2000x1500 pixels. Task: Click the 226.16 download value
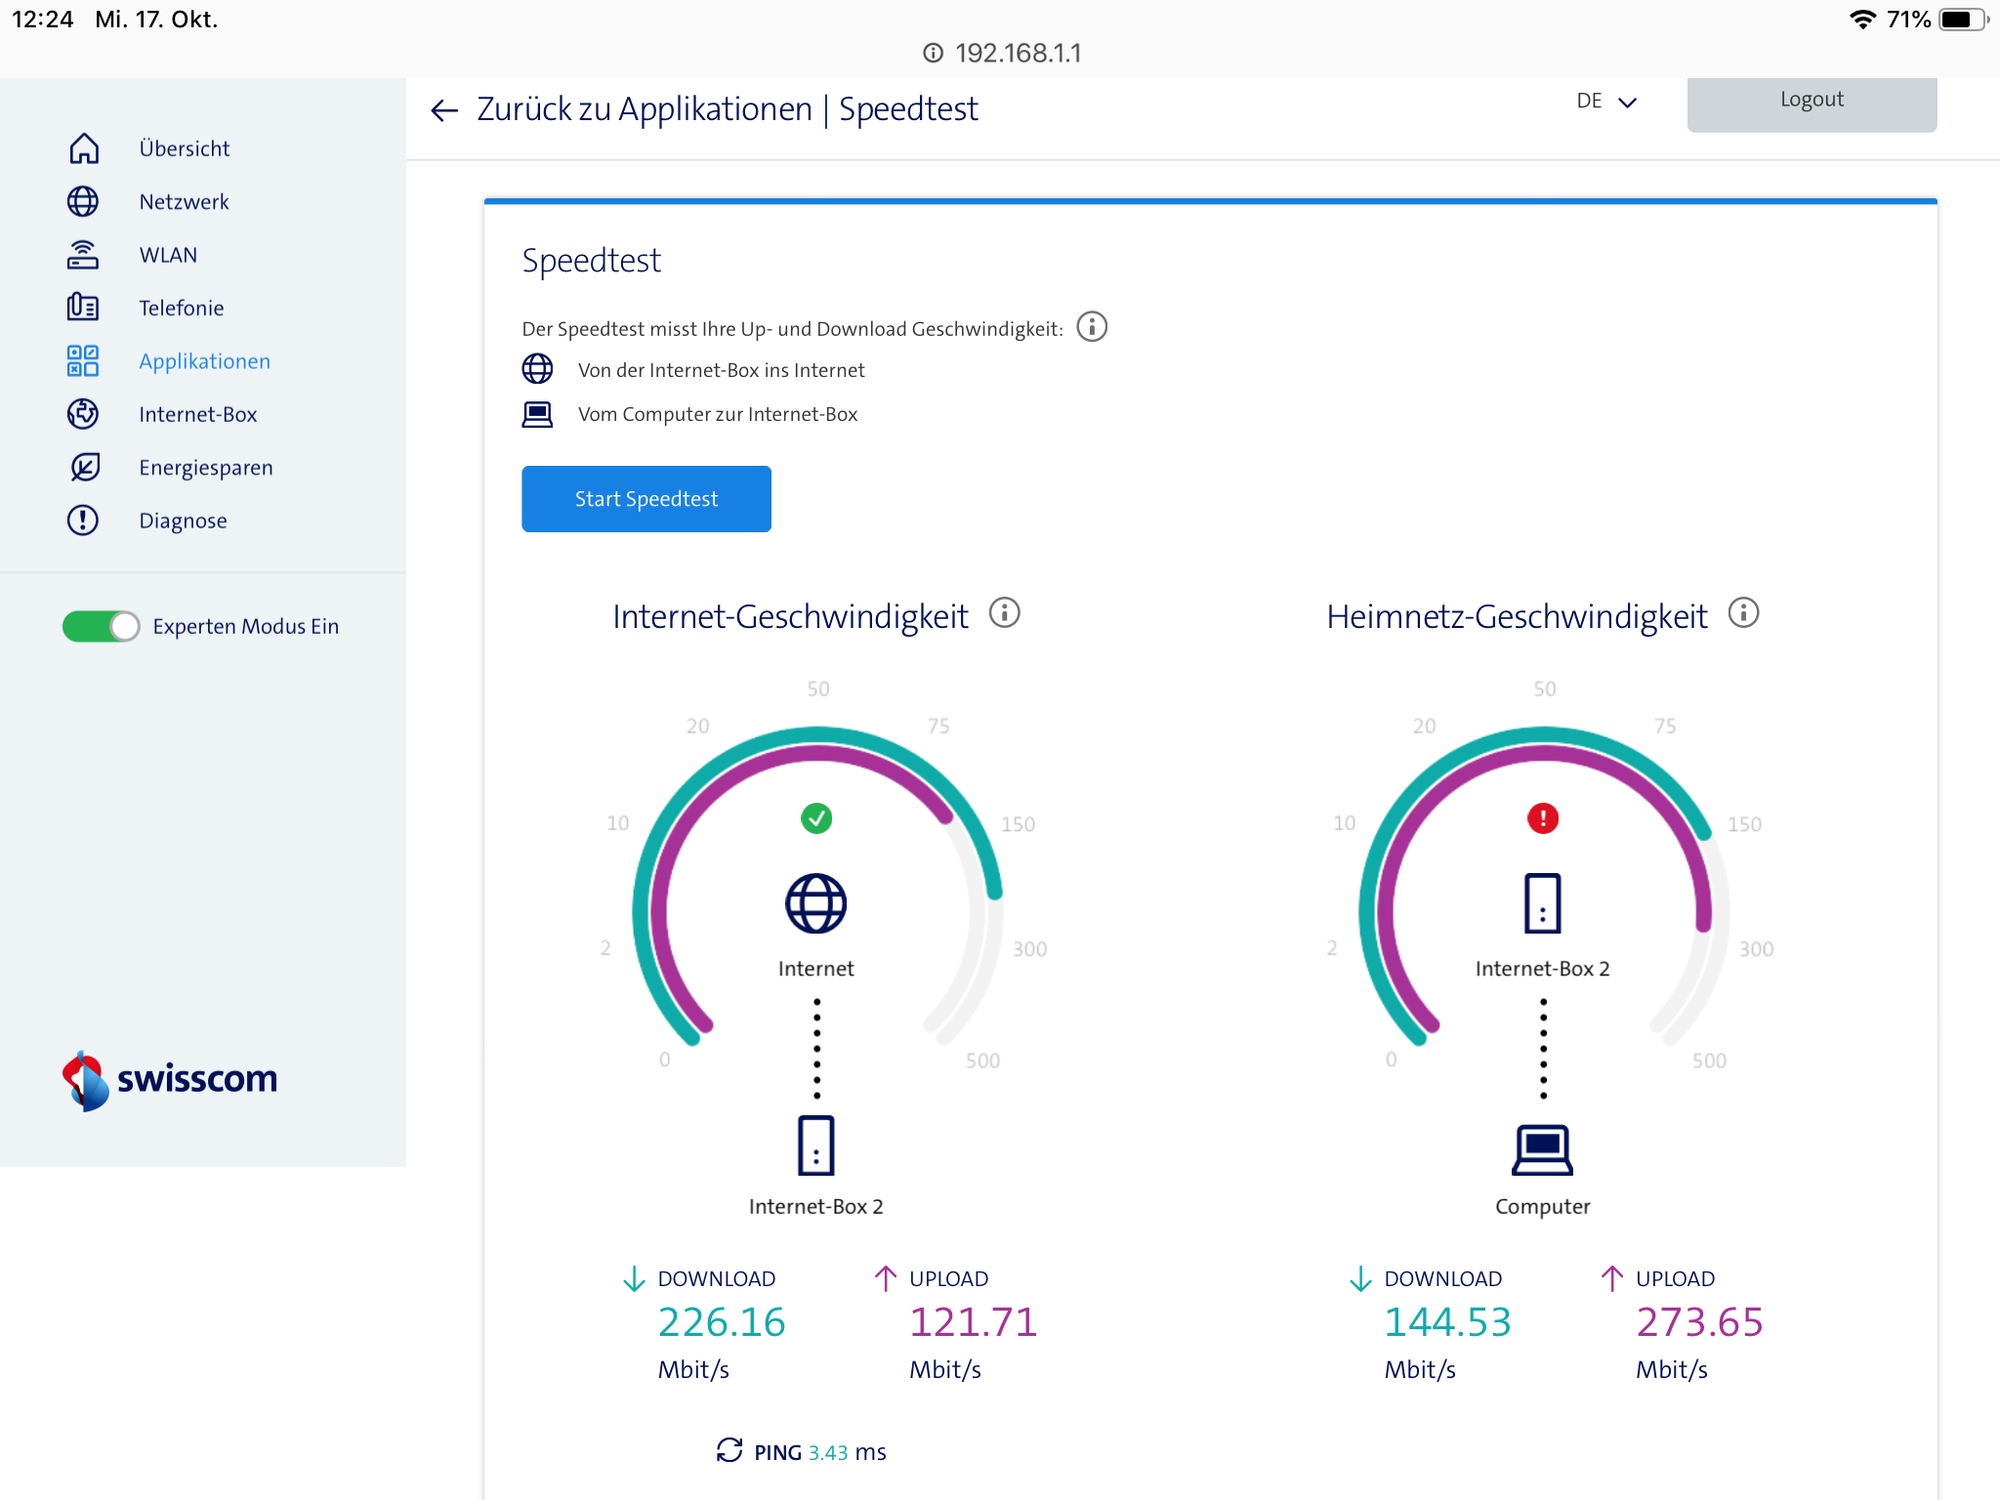point(721,1322)
